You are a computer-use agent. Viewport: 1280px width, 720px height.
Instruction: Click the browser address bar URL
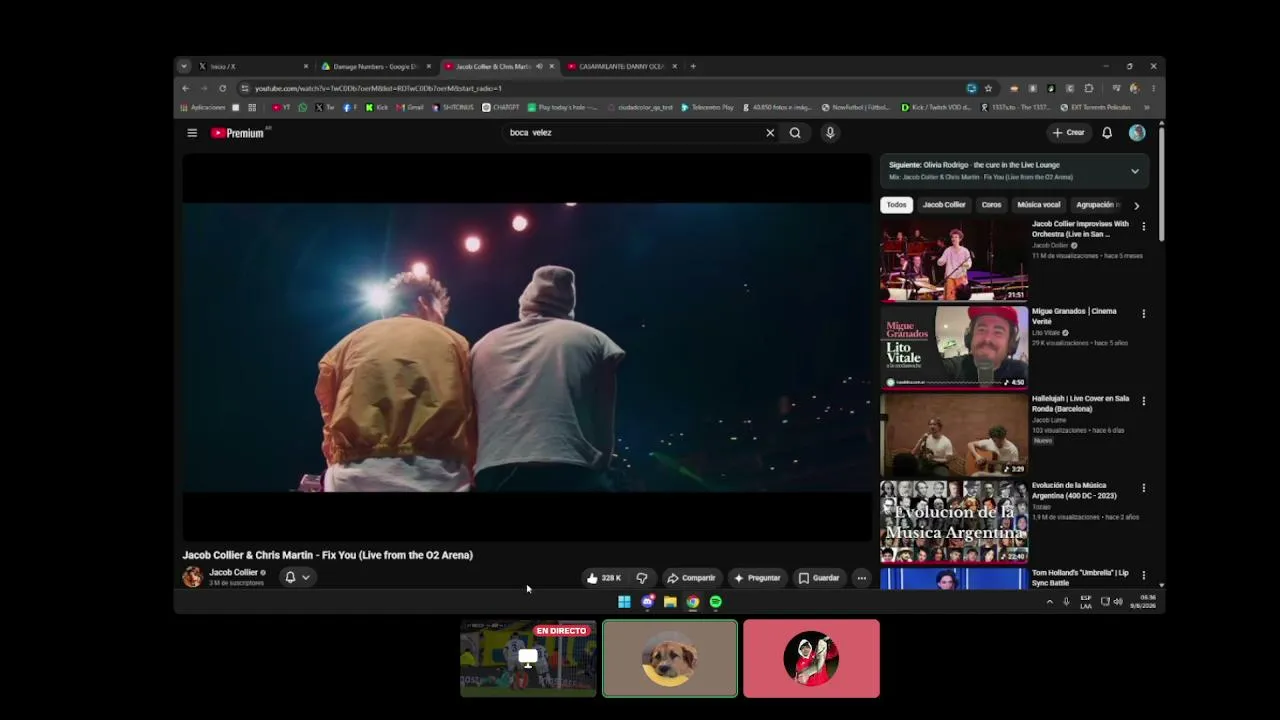pos(378,88)
